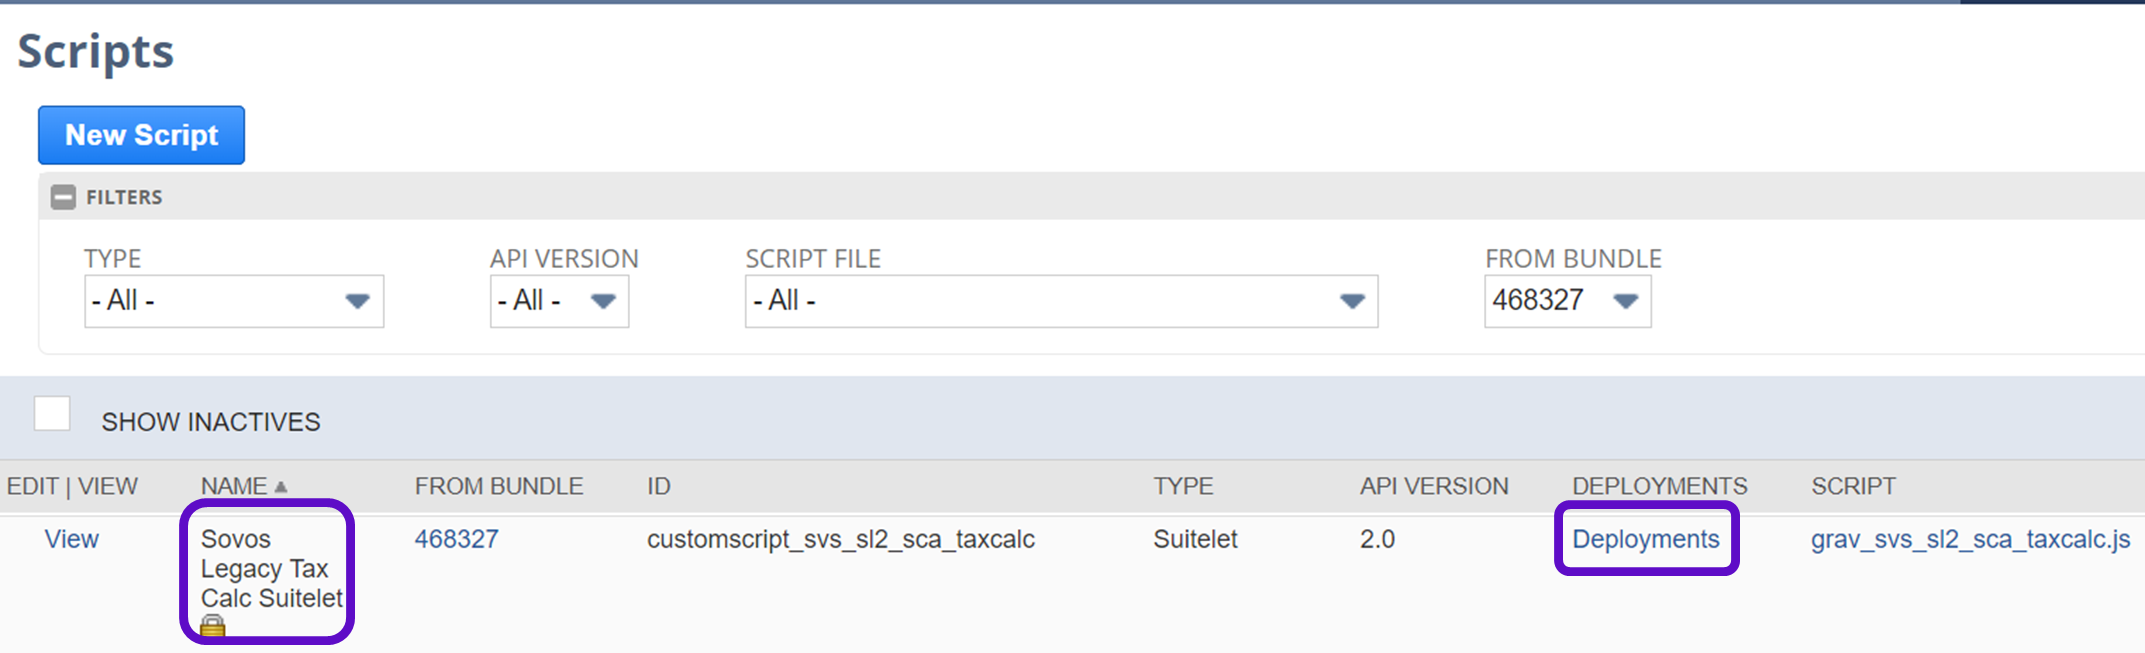Open bundle 468327 link in row
The width and height of the screenshot is (2145, 653).
456,539
